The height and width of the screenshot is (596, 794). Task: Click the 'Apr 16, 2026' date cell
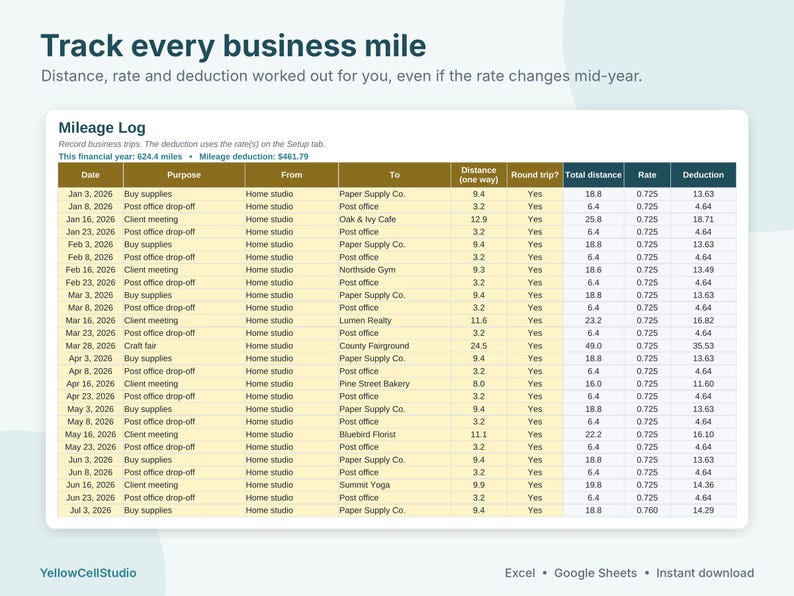[91, 384]
